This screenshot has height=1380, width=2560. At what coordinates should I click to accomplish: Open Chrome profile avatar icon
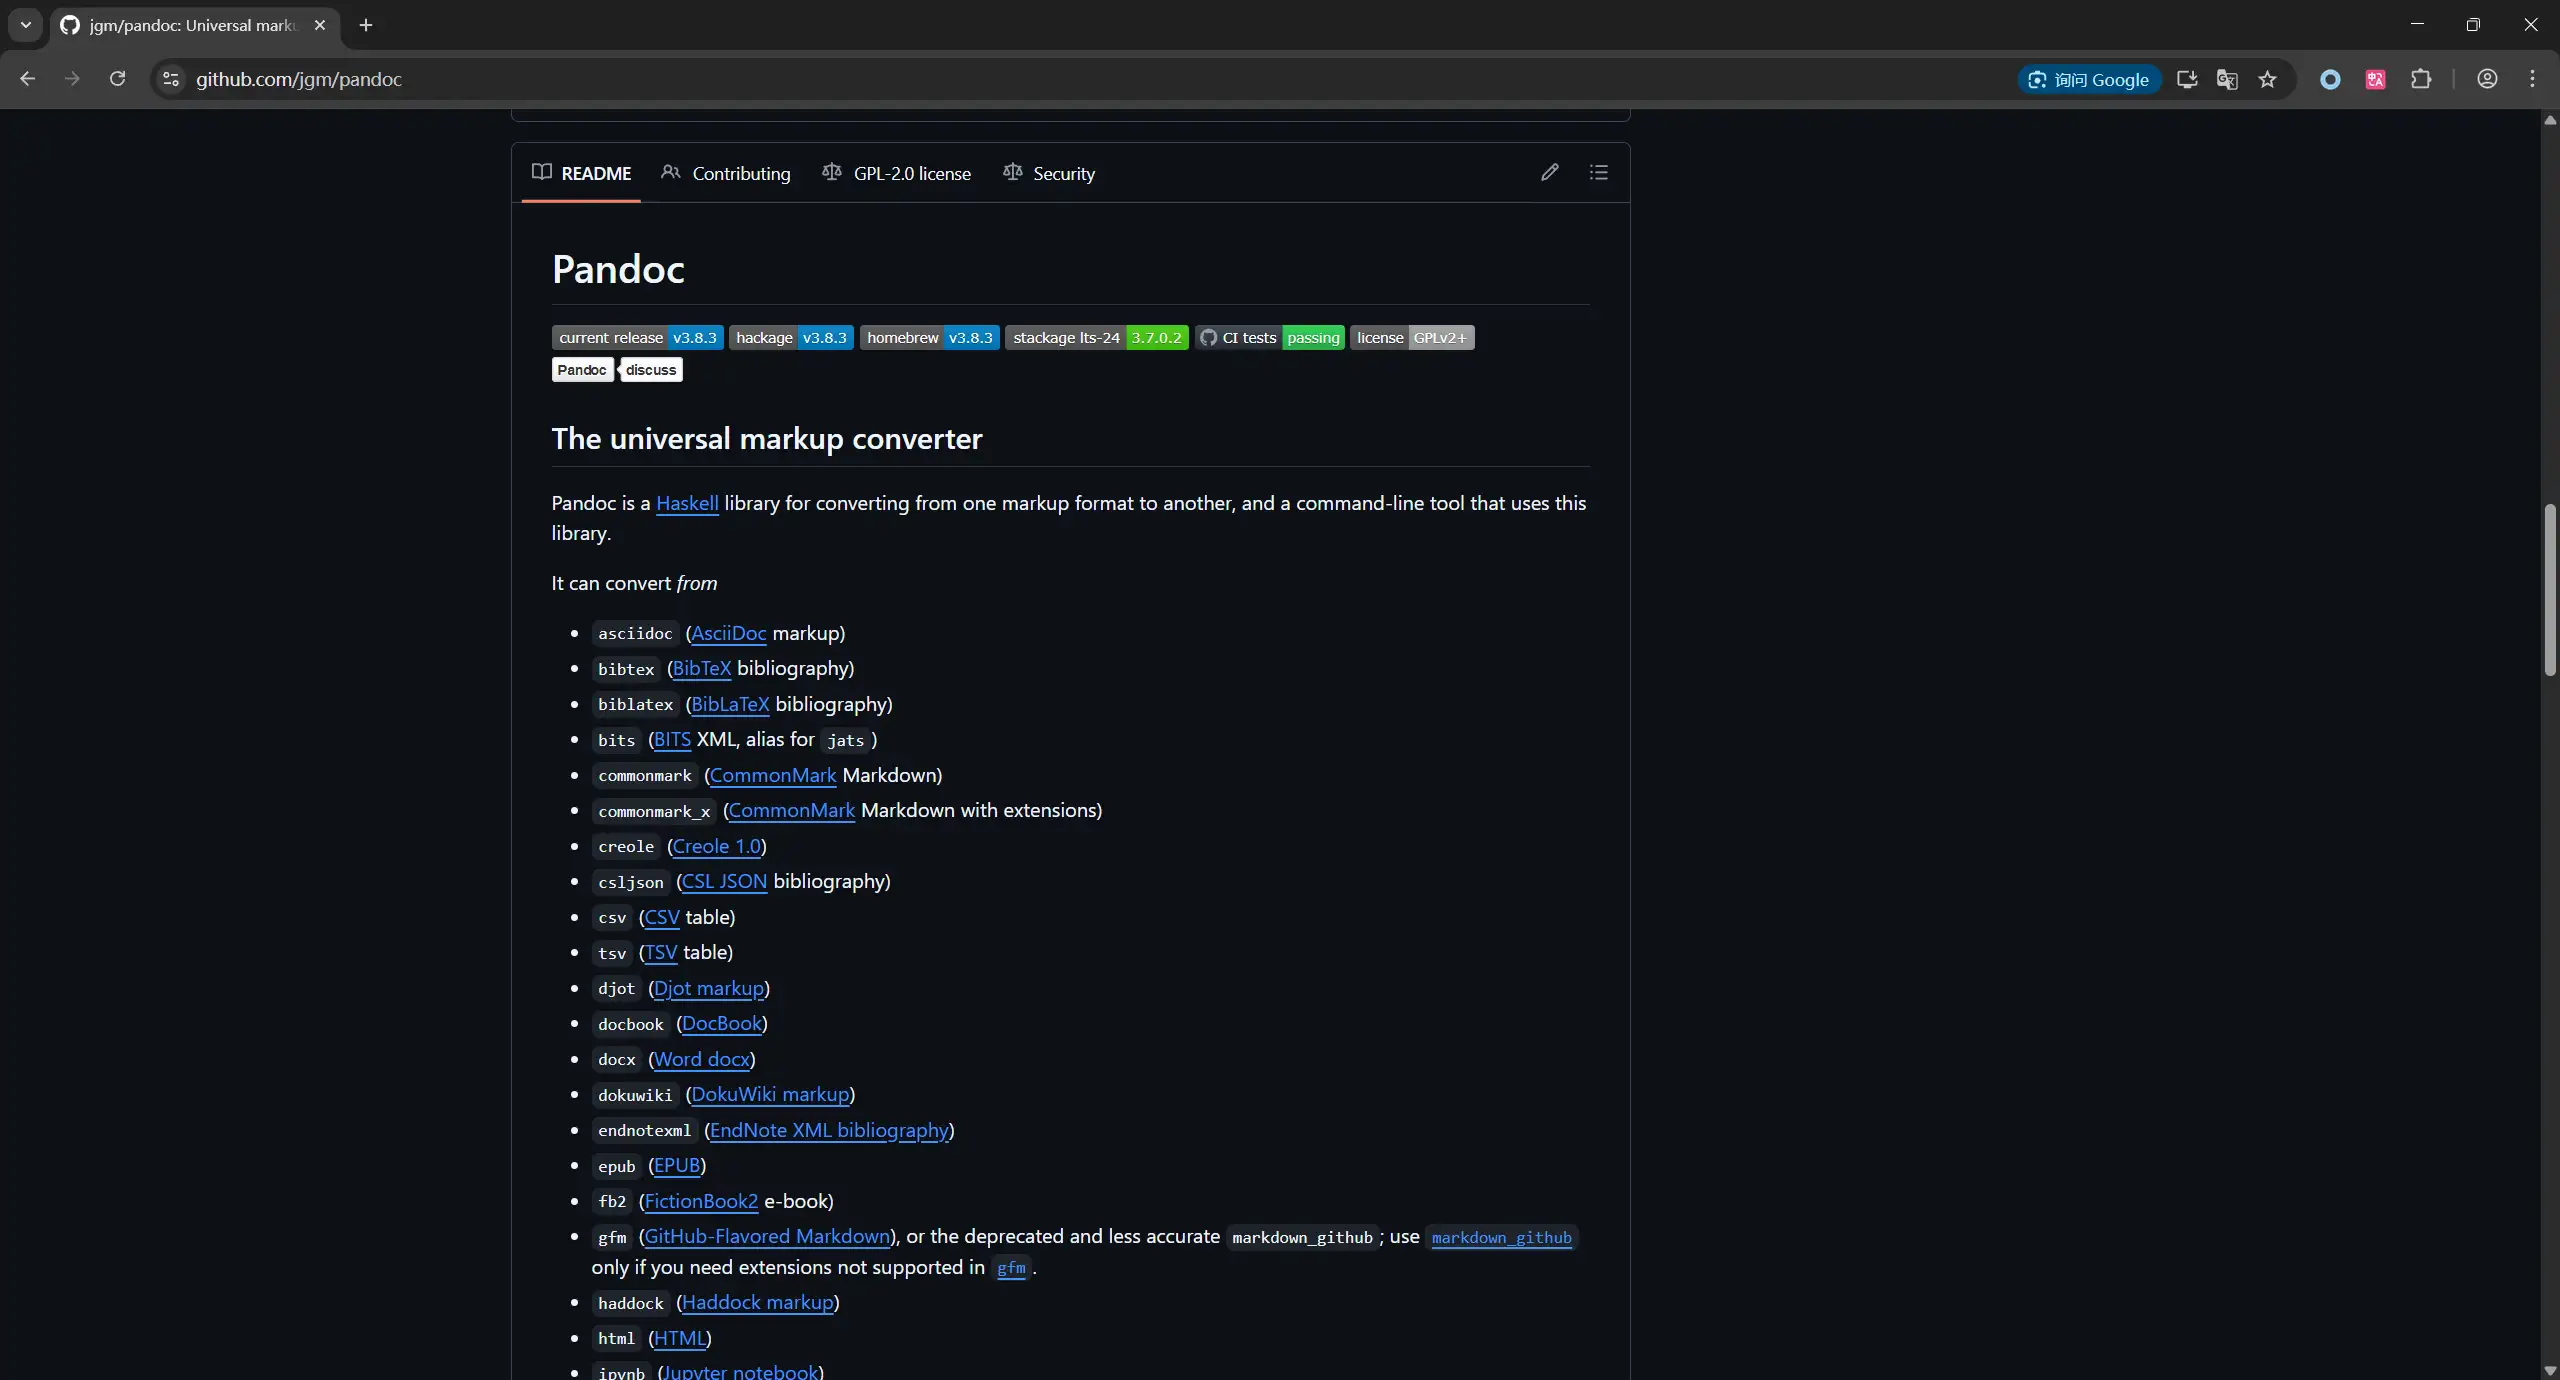point(2487,79)
